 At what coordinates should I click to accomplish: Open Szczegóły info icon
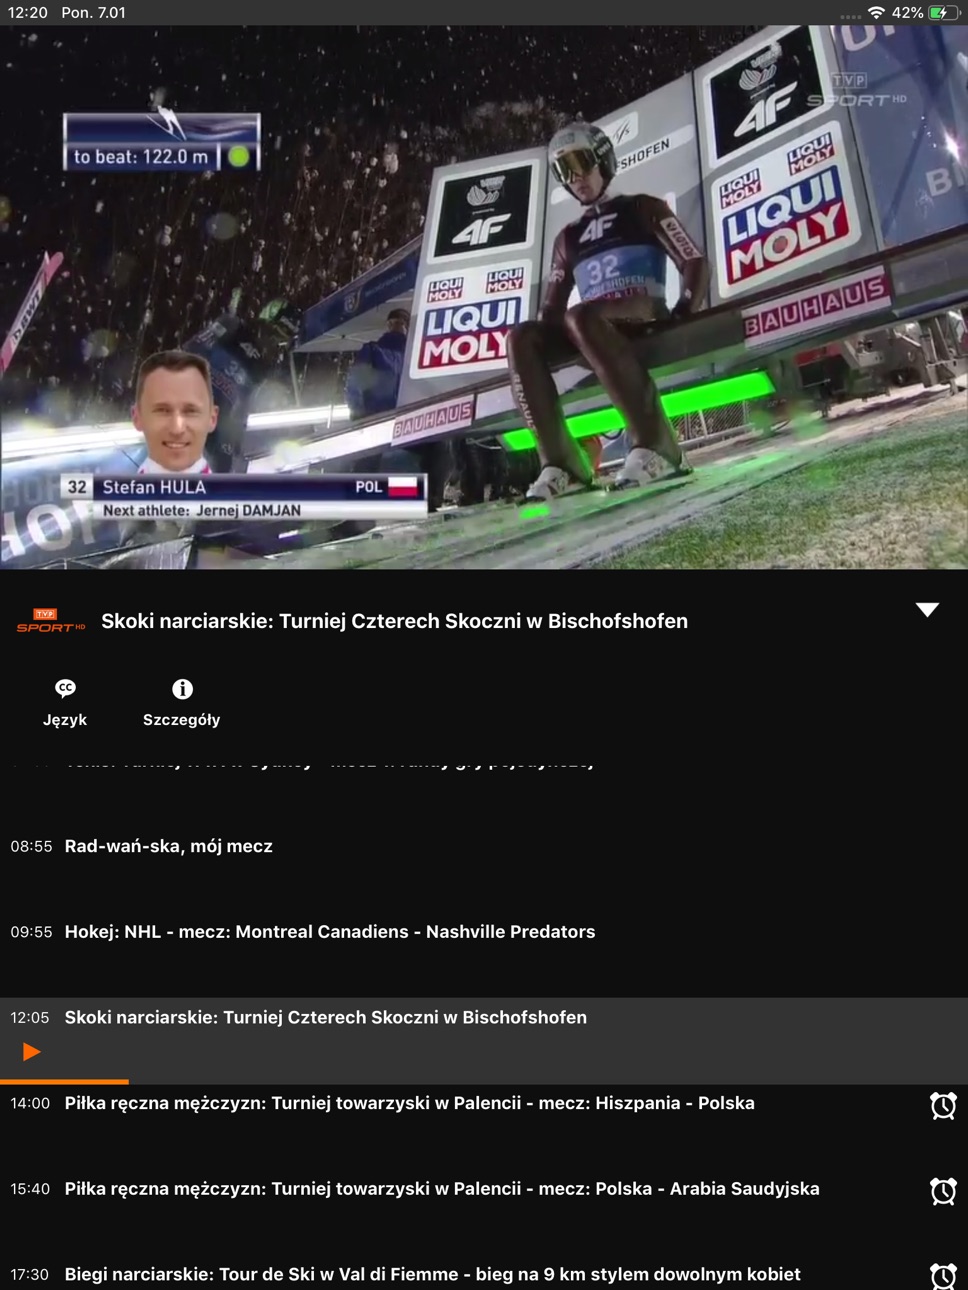[x=182, y=689]
